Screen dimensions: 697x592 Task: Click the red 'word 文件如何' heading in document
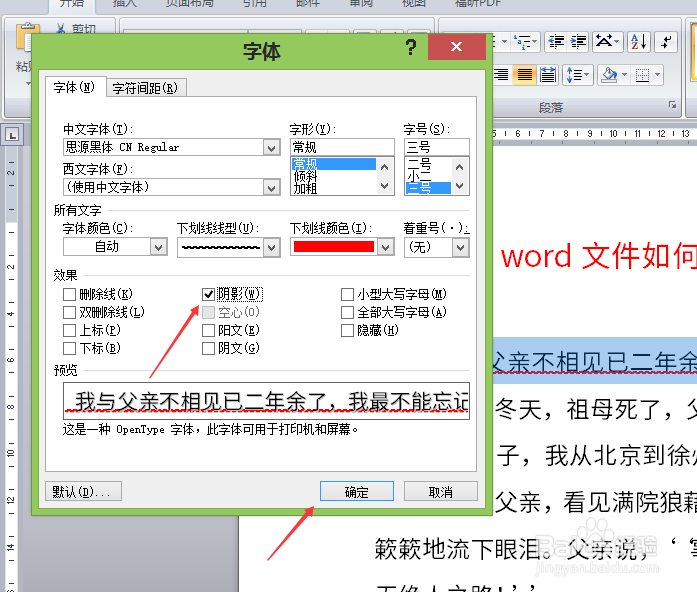599,256
